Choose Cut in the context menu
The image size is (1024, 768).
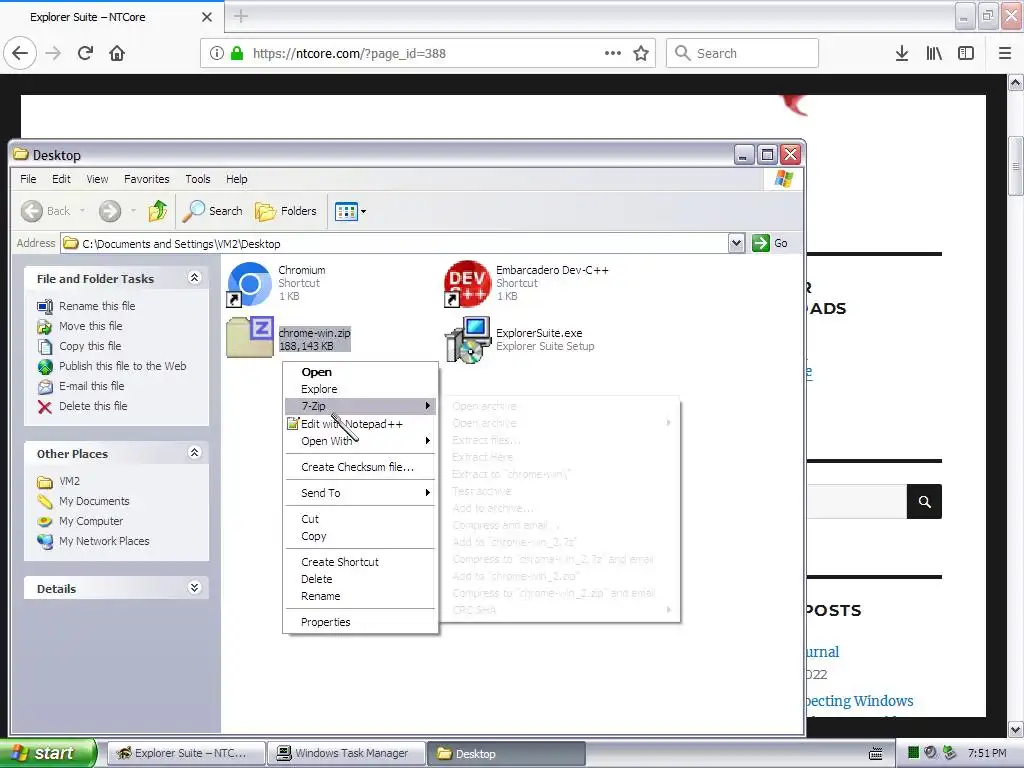[360, 519]
